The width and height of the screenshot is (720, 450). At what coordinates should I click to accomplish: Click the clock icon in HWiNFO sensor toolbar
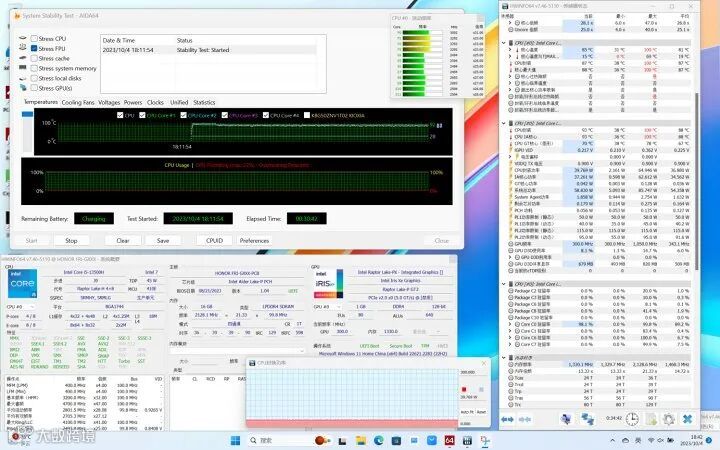632,419
